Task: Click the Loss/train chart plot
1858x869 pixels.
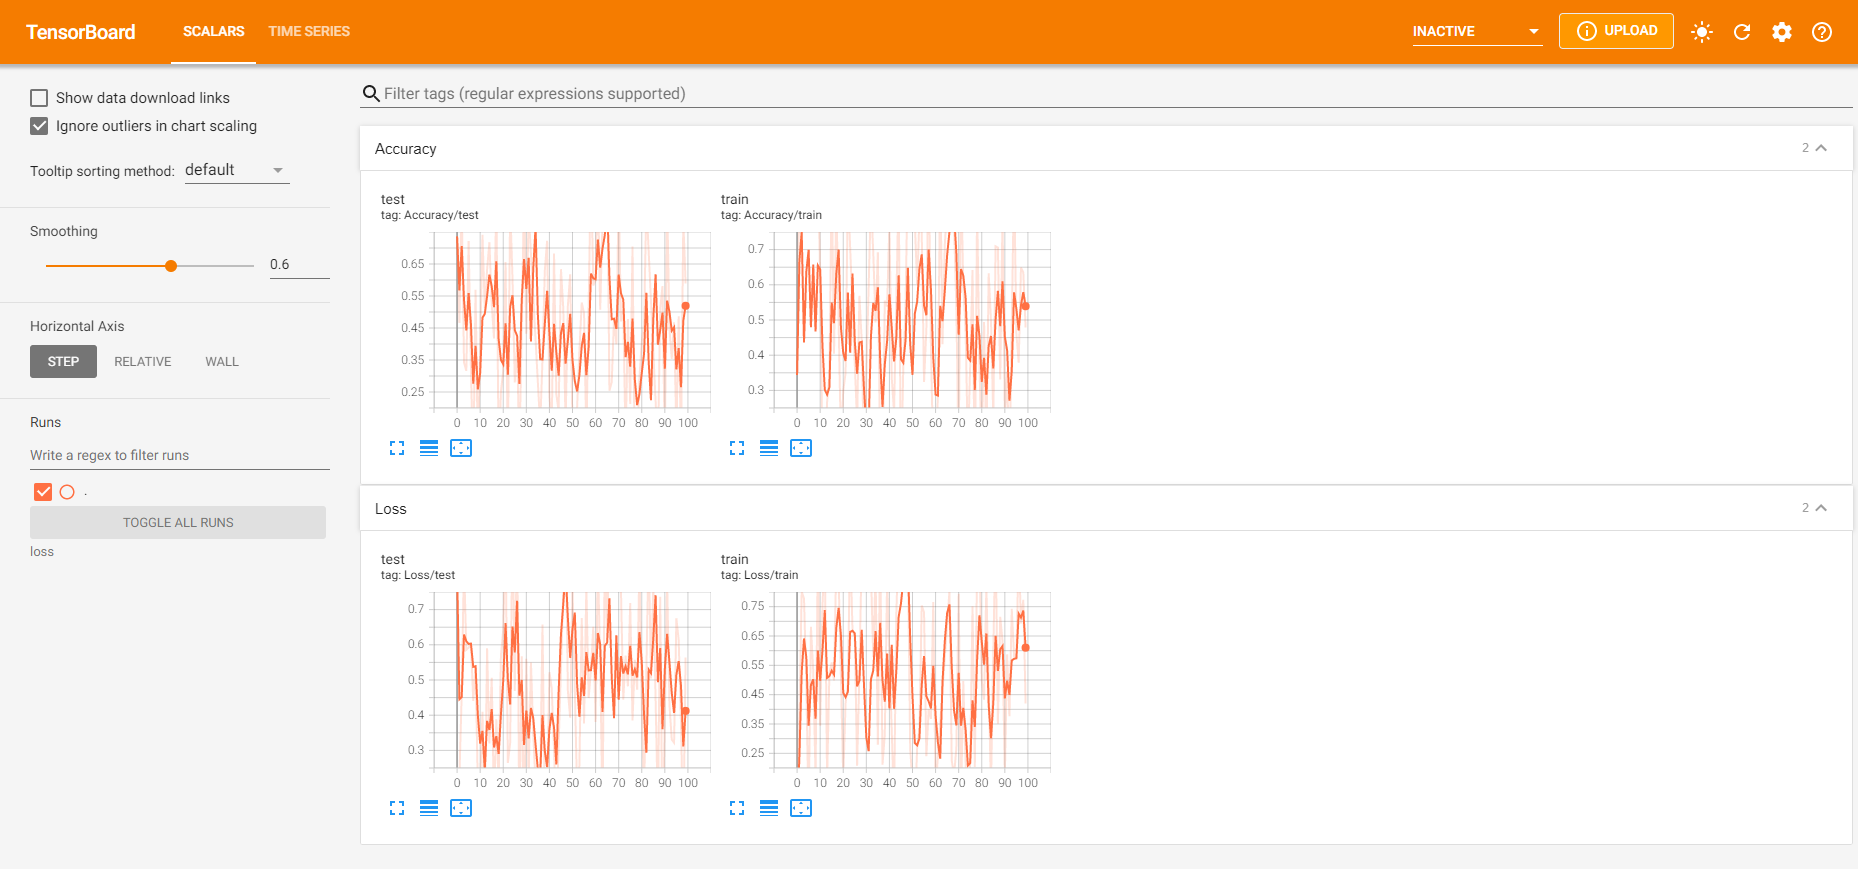Action: [911, 680]
